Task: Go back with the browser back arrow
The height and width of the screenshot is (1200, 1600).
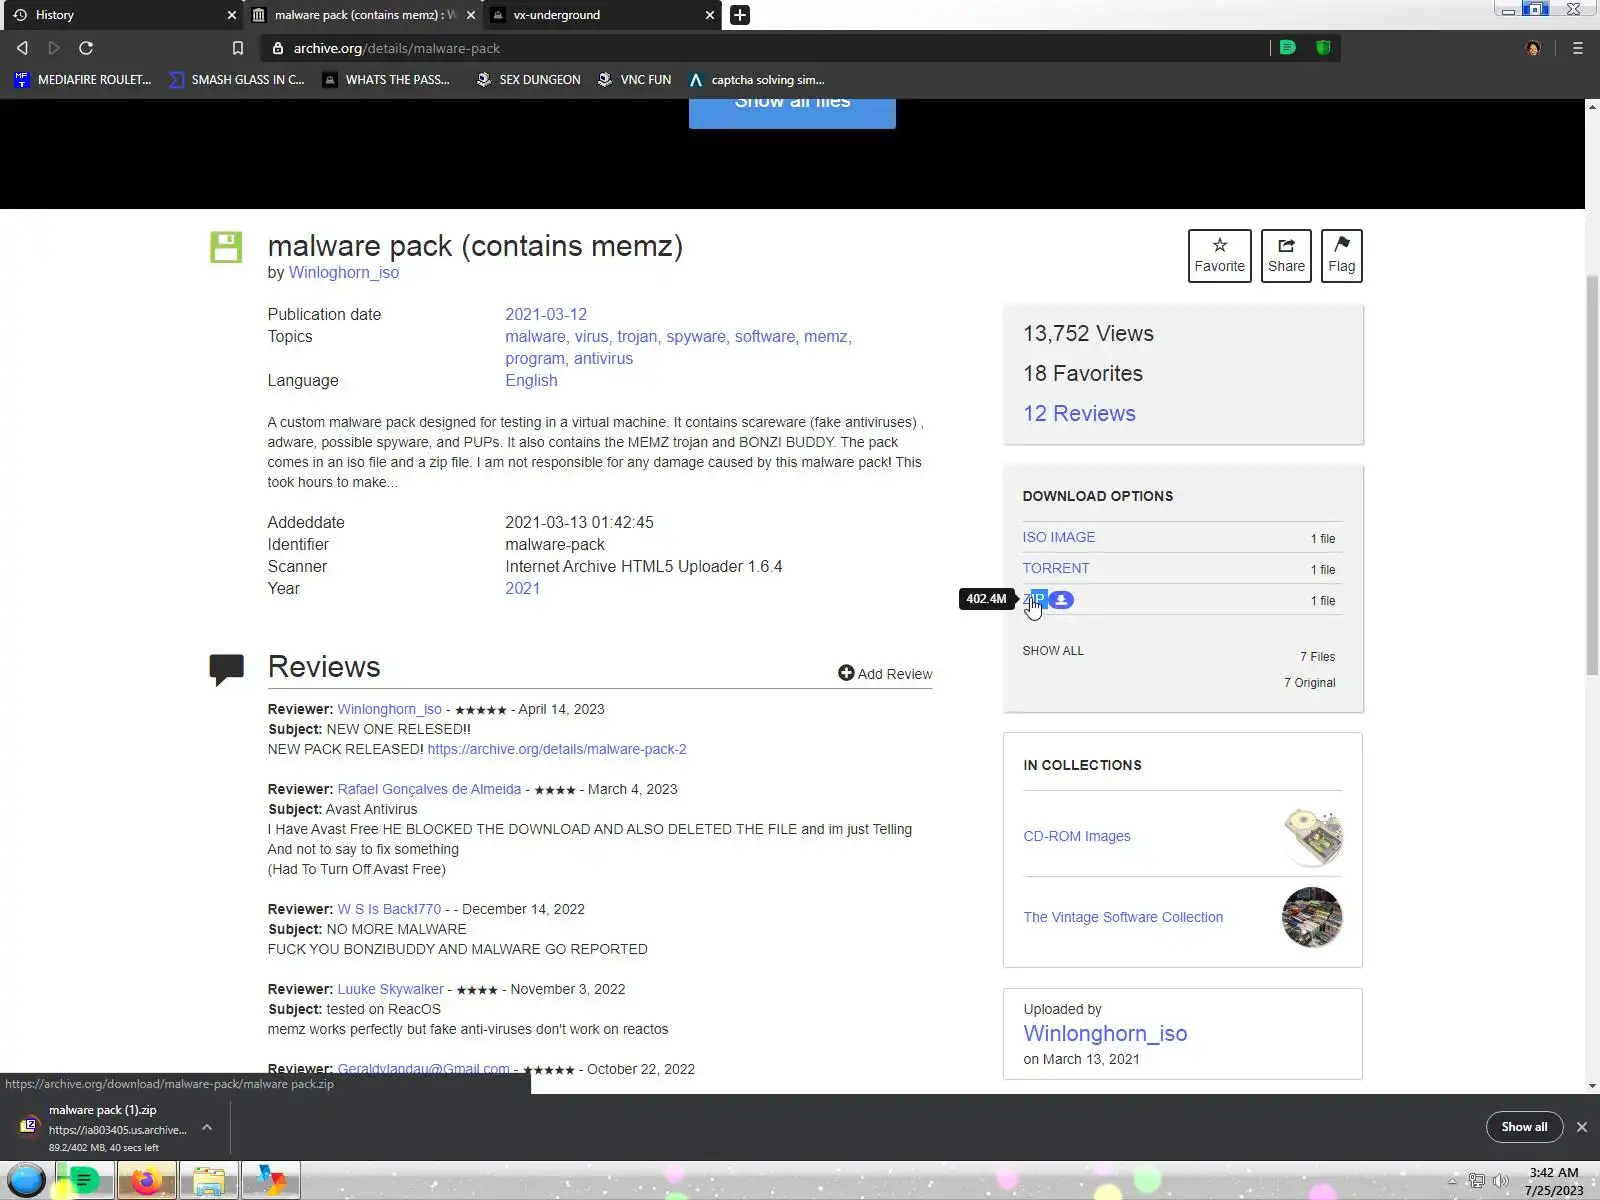Action: tap(22, 48)
